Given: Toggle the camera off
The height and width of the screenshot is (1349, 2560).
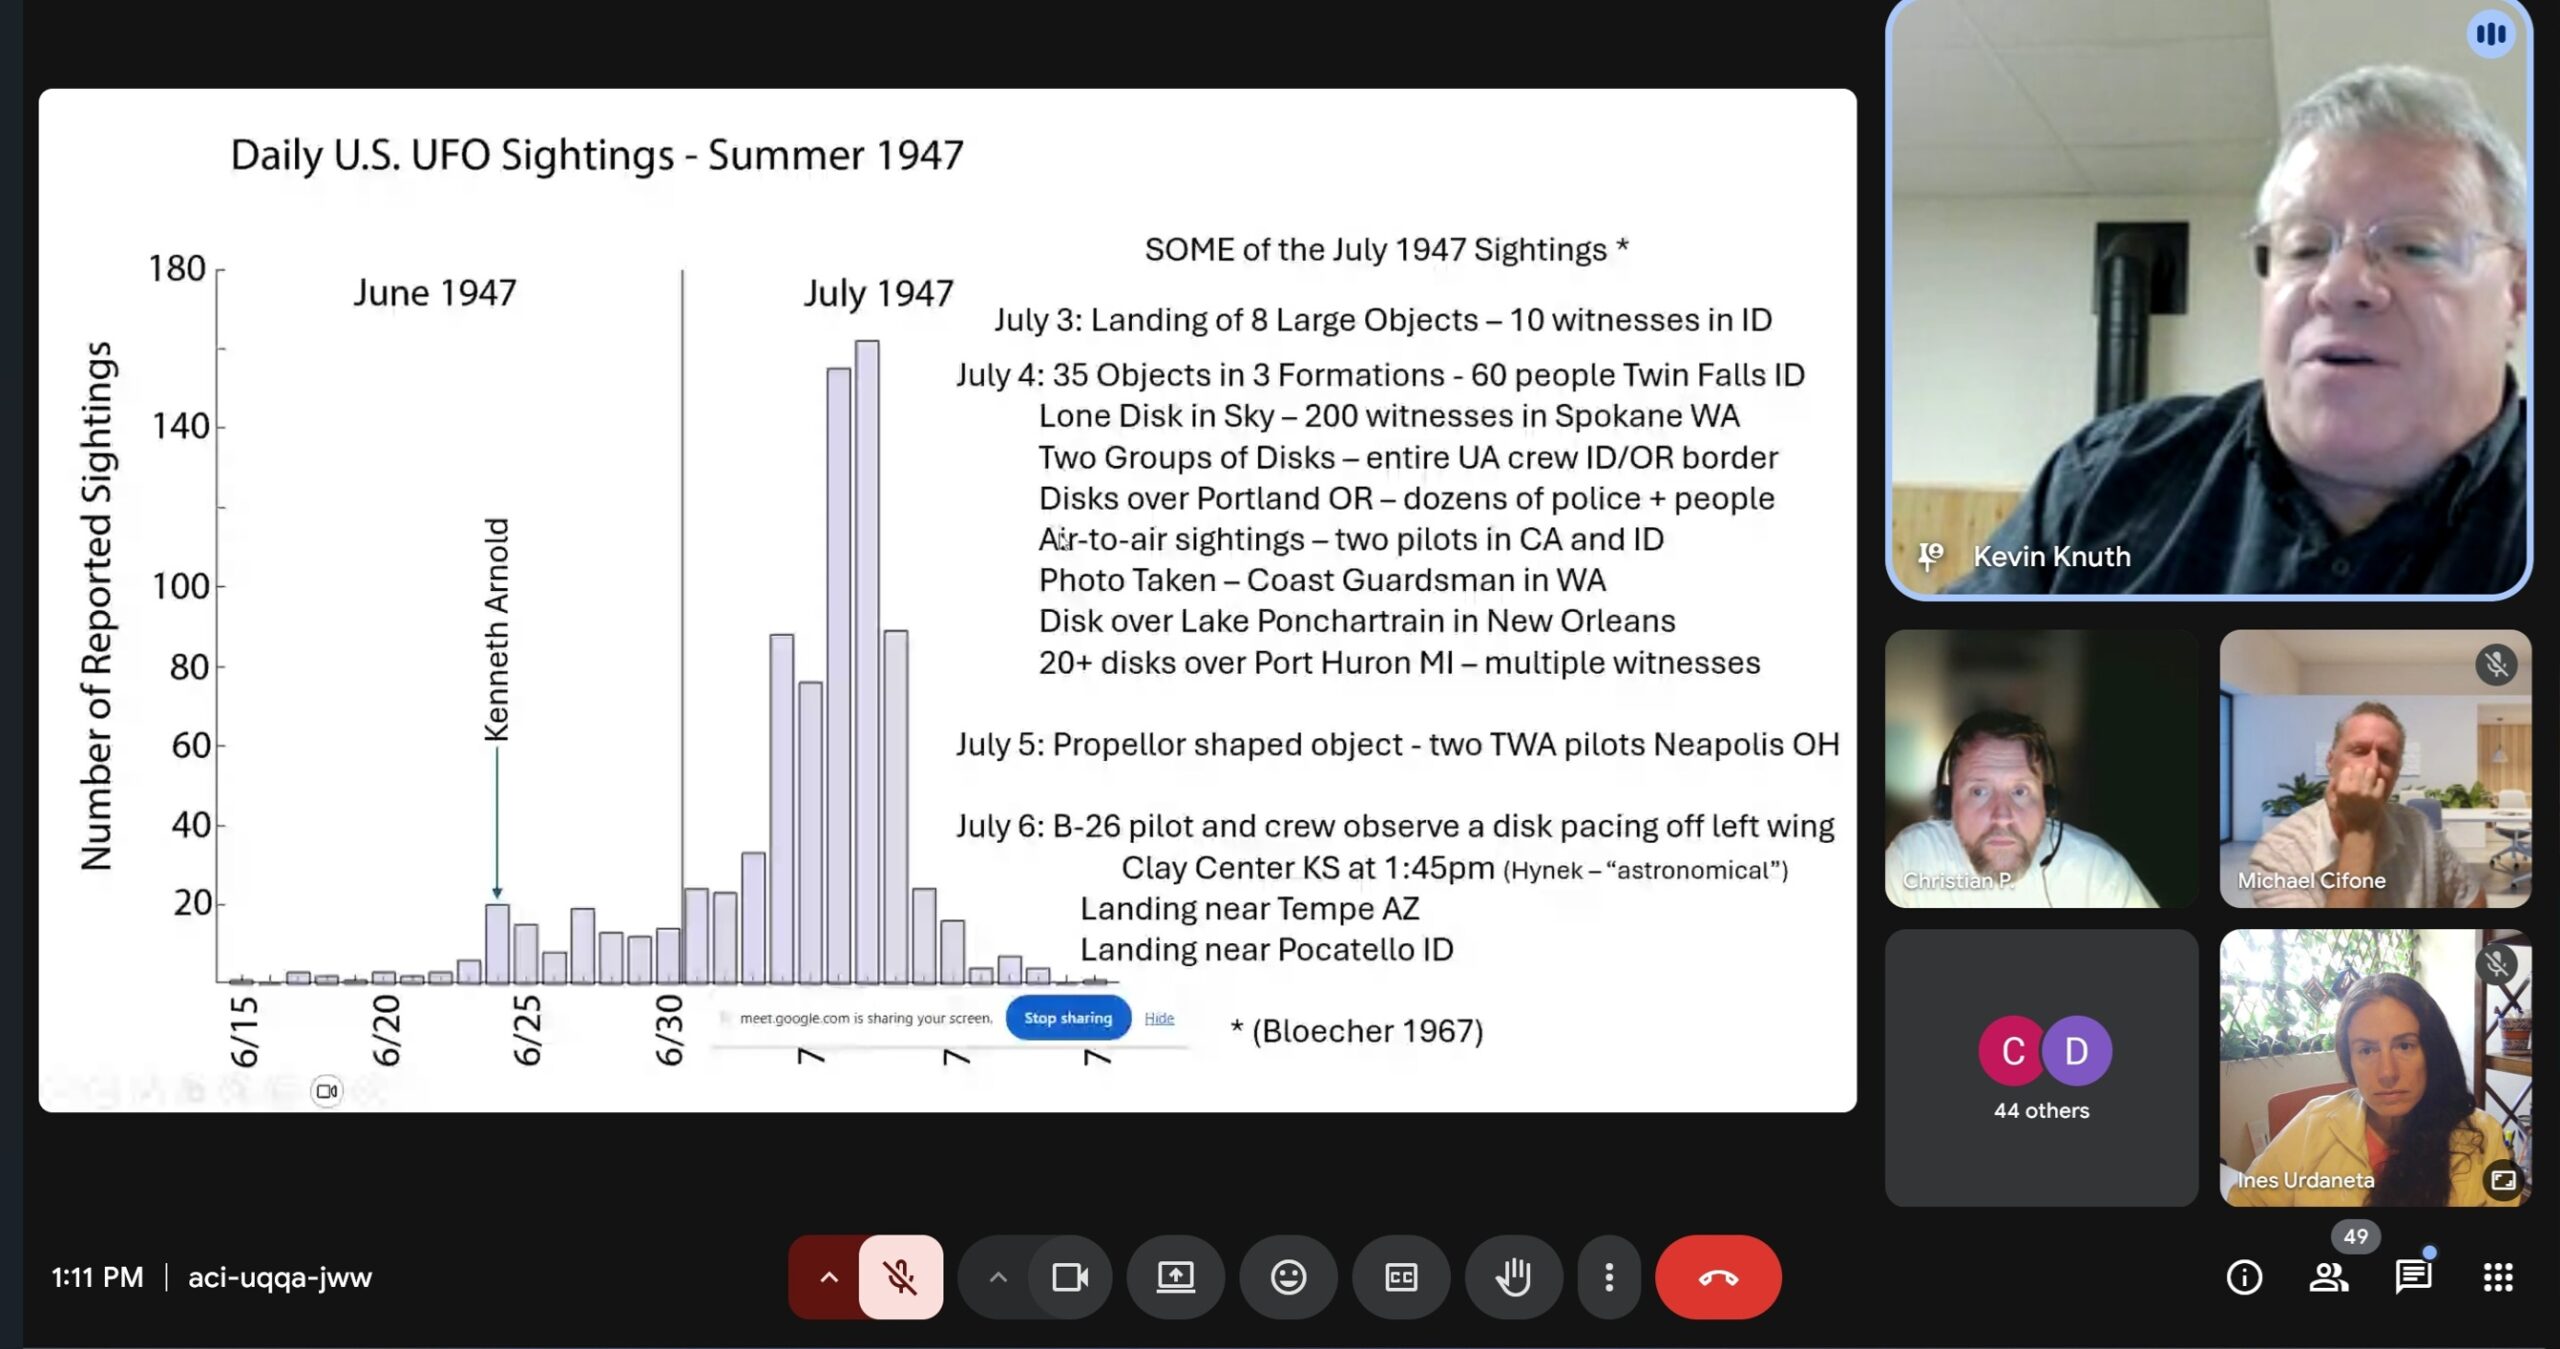Looking at the screenshot, I should coord(1069,1277).
